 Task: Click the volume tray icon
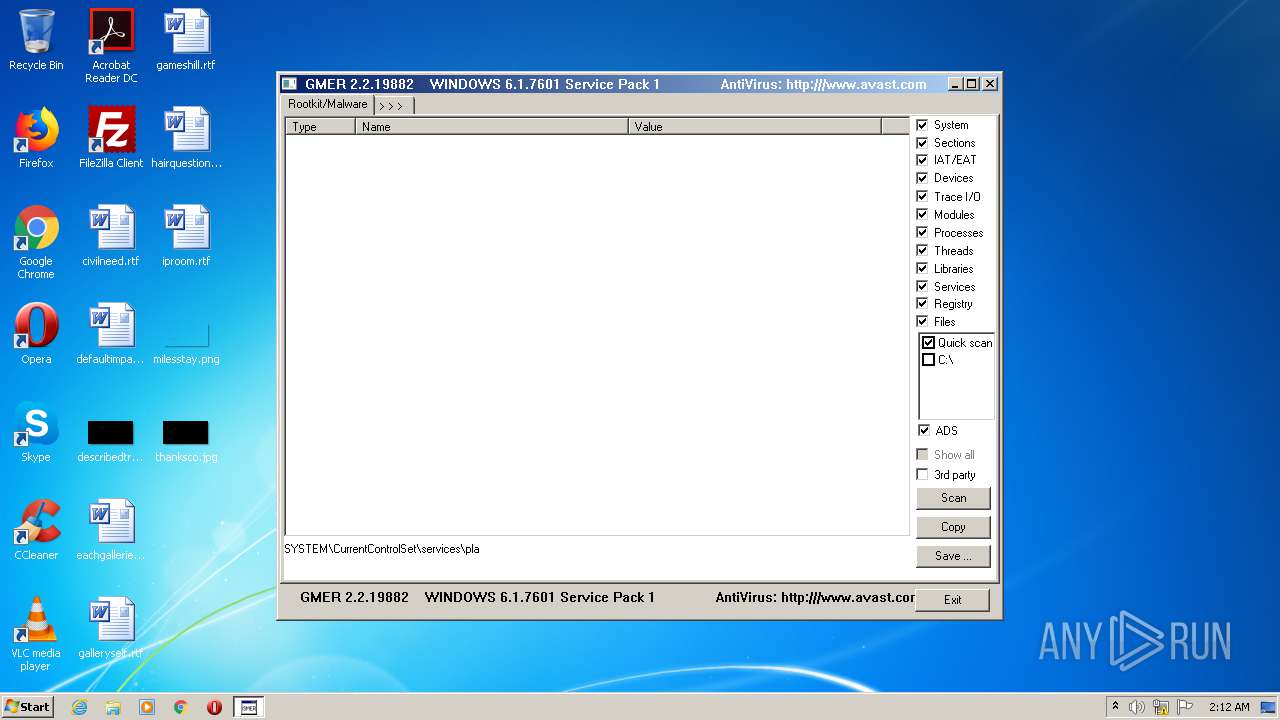tap(1137, 707)
